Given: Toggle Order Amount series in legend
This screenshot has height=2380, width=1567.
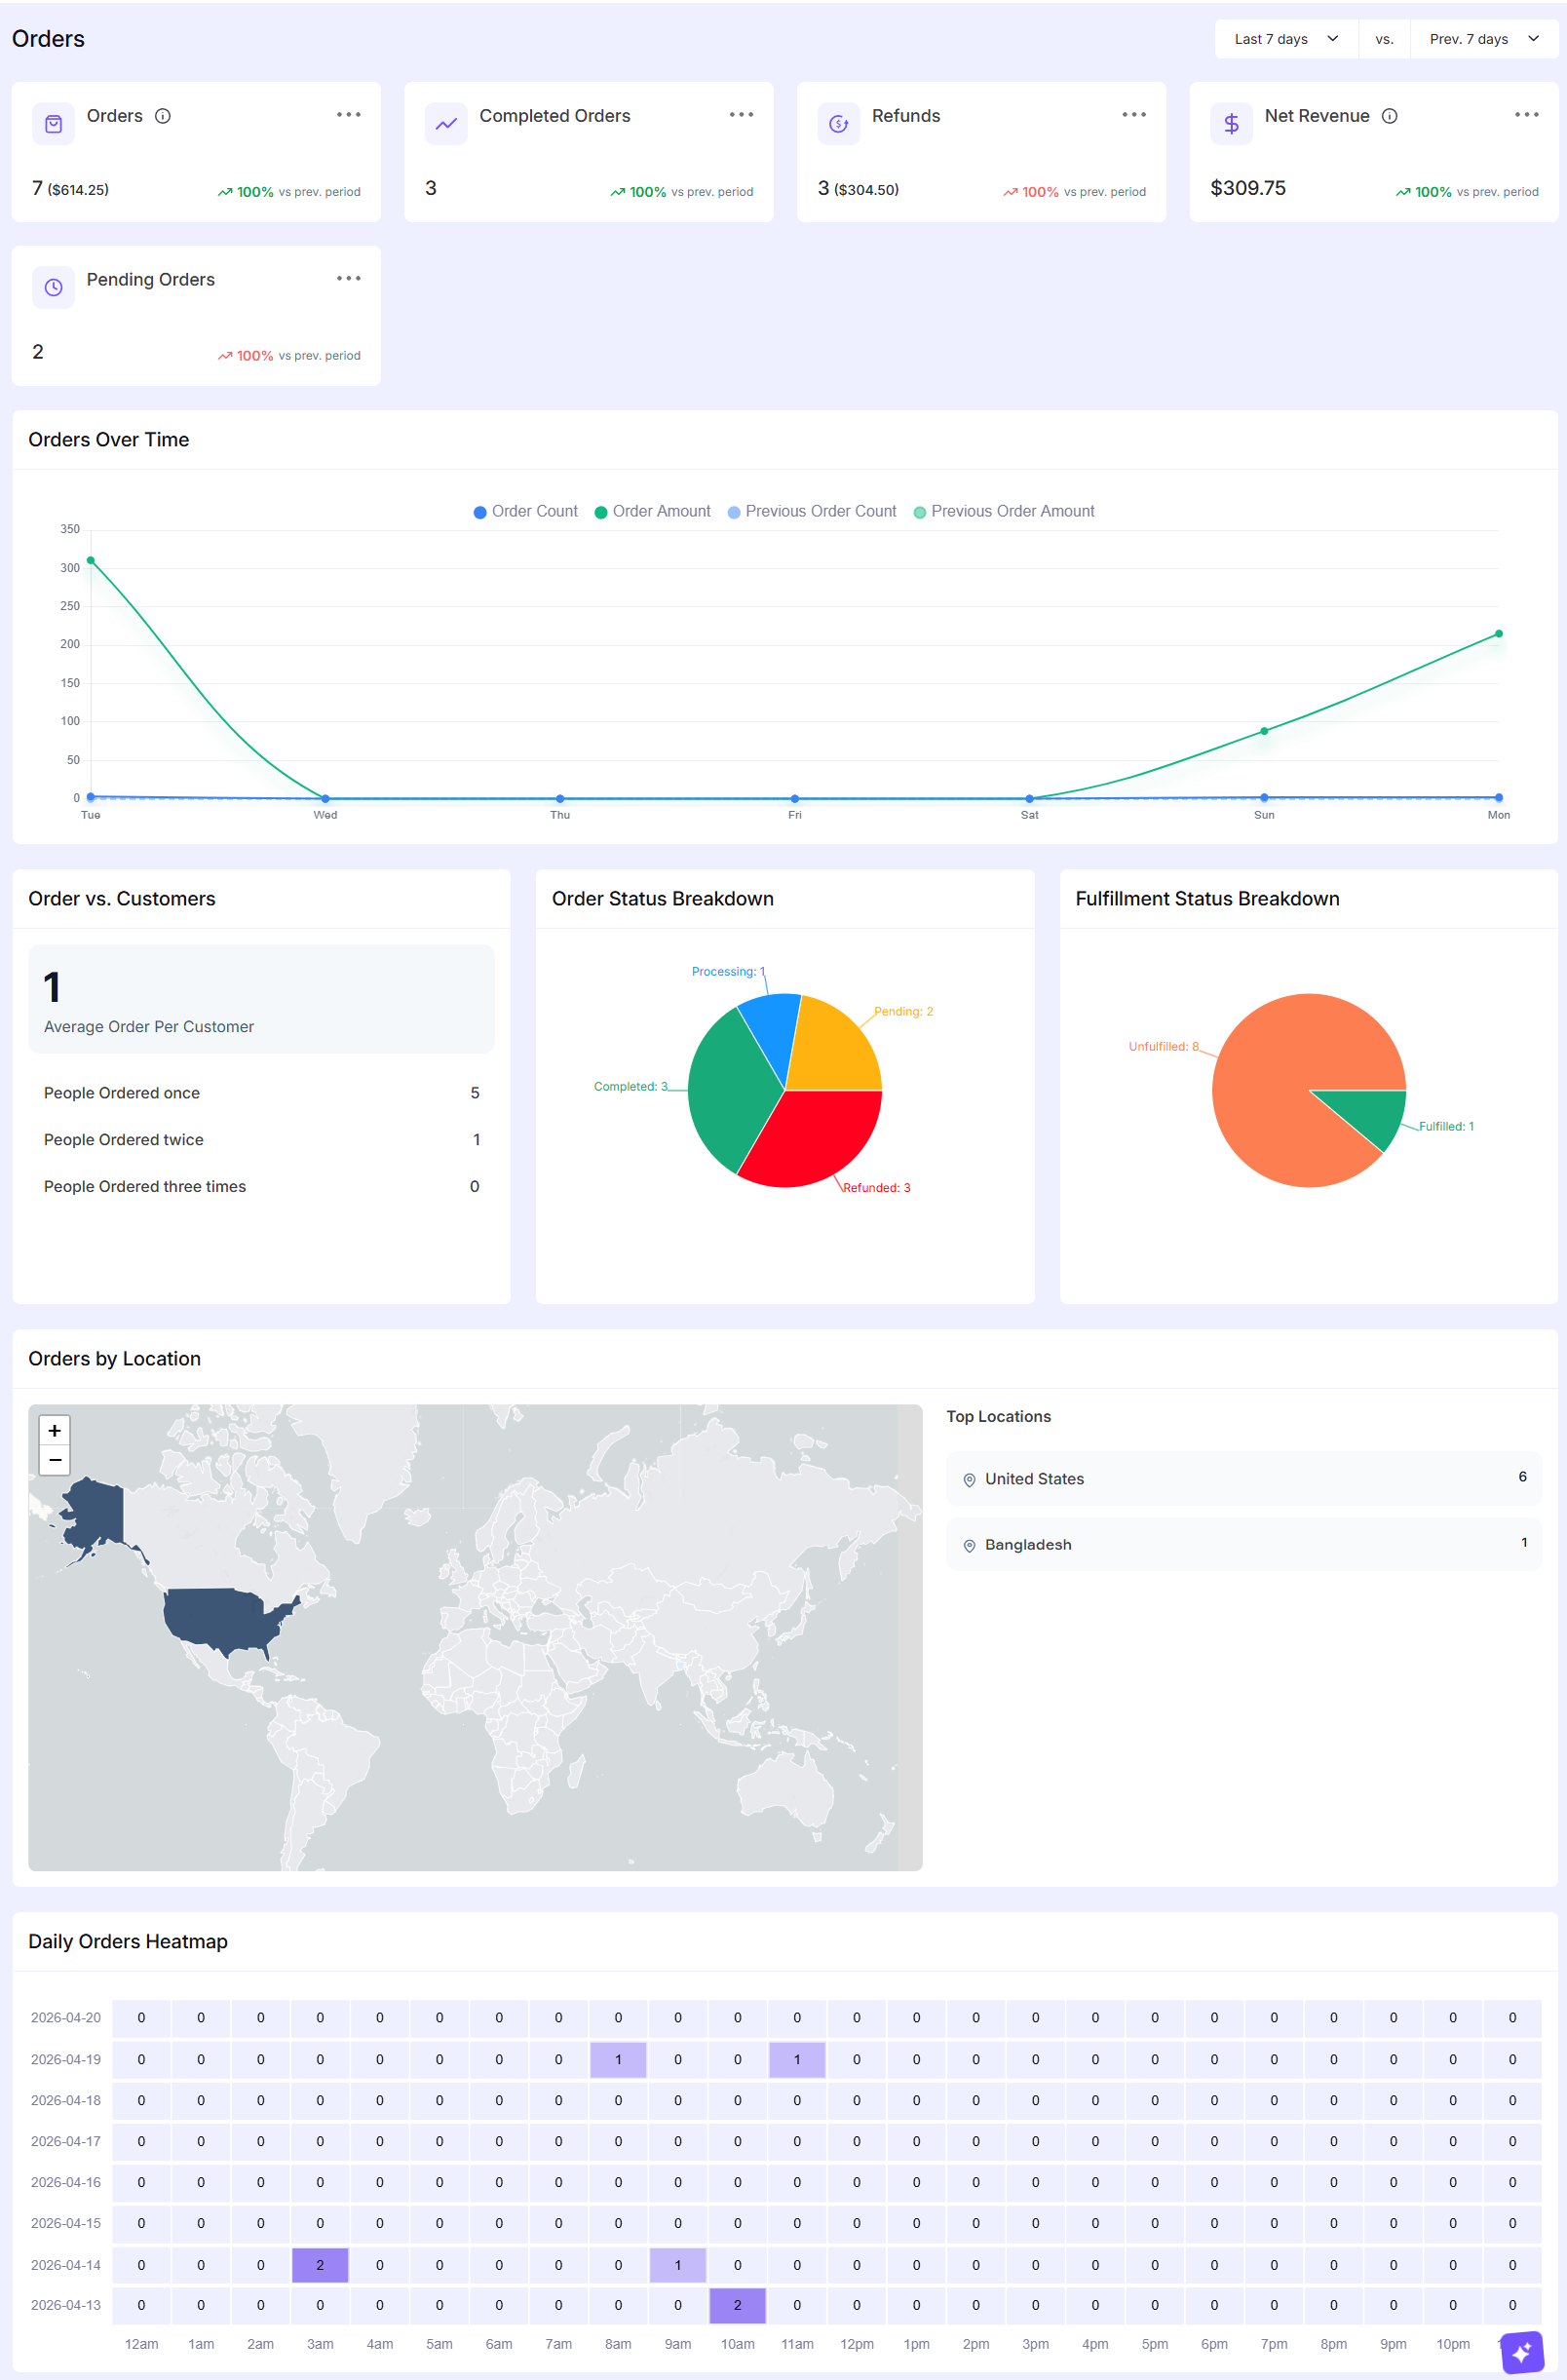Looking at the screenshot, I should [652, 511].
